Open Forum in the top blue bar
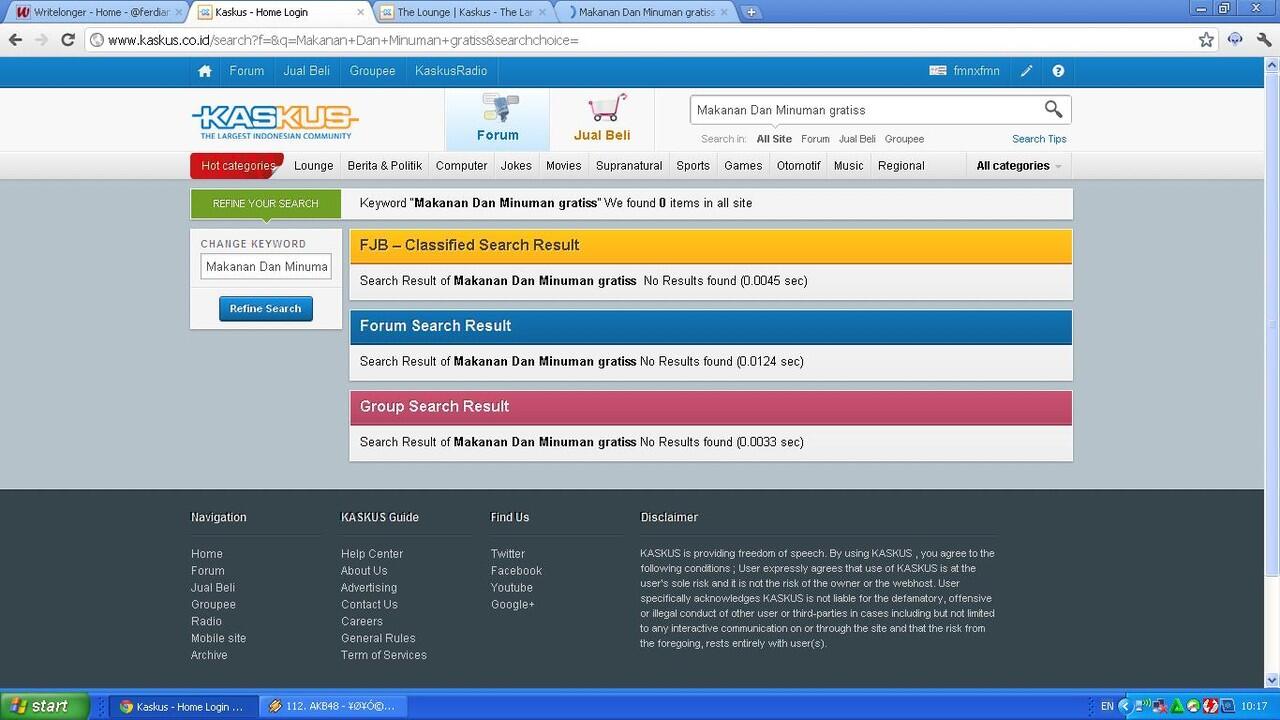Screen dimensions: 1280x720 tap(247, 71)
